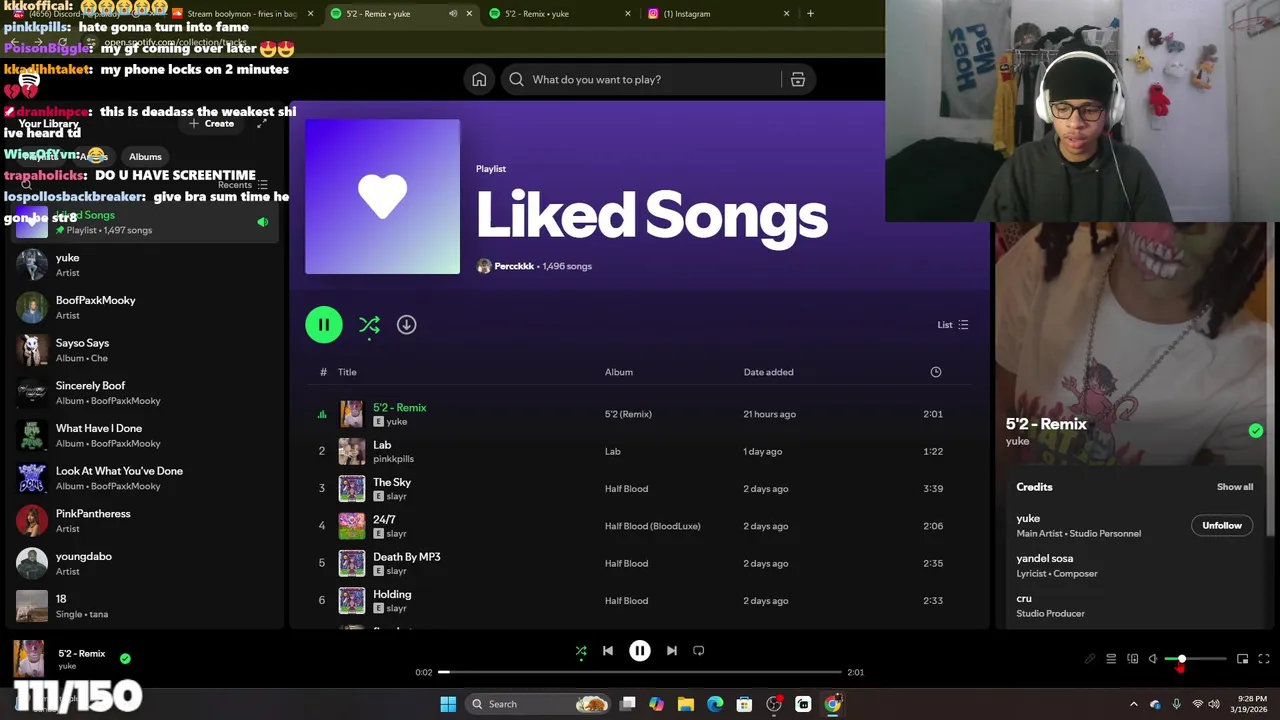Viewport: 1280px width, 720px height.
Task: Open the Sincerely Boof album in library
Action: pyautogui.click(x=145, y=393)
